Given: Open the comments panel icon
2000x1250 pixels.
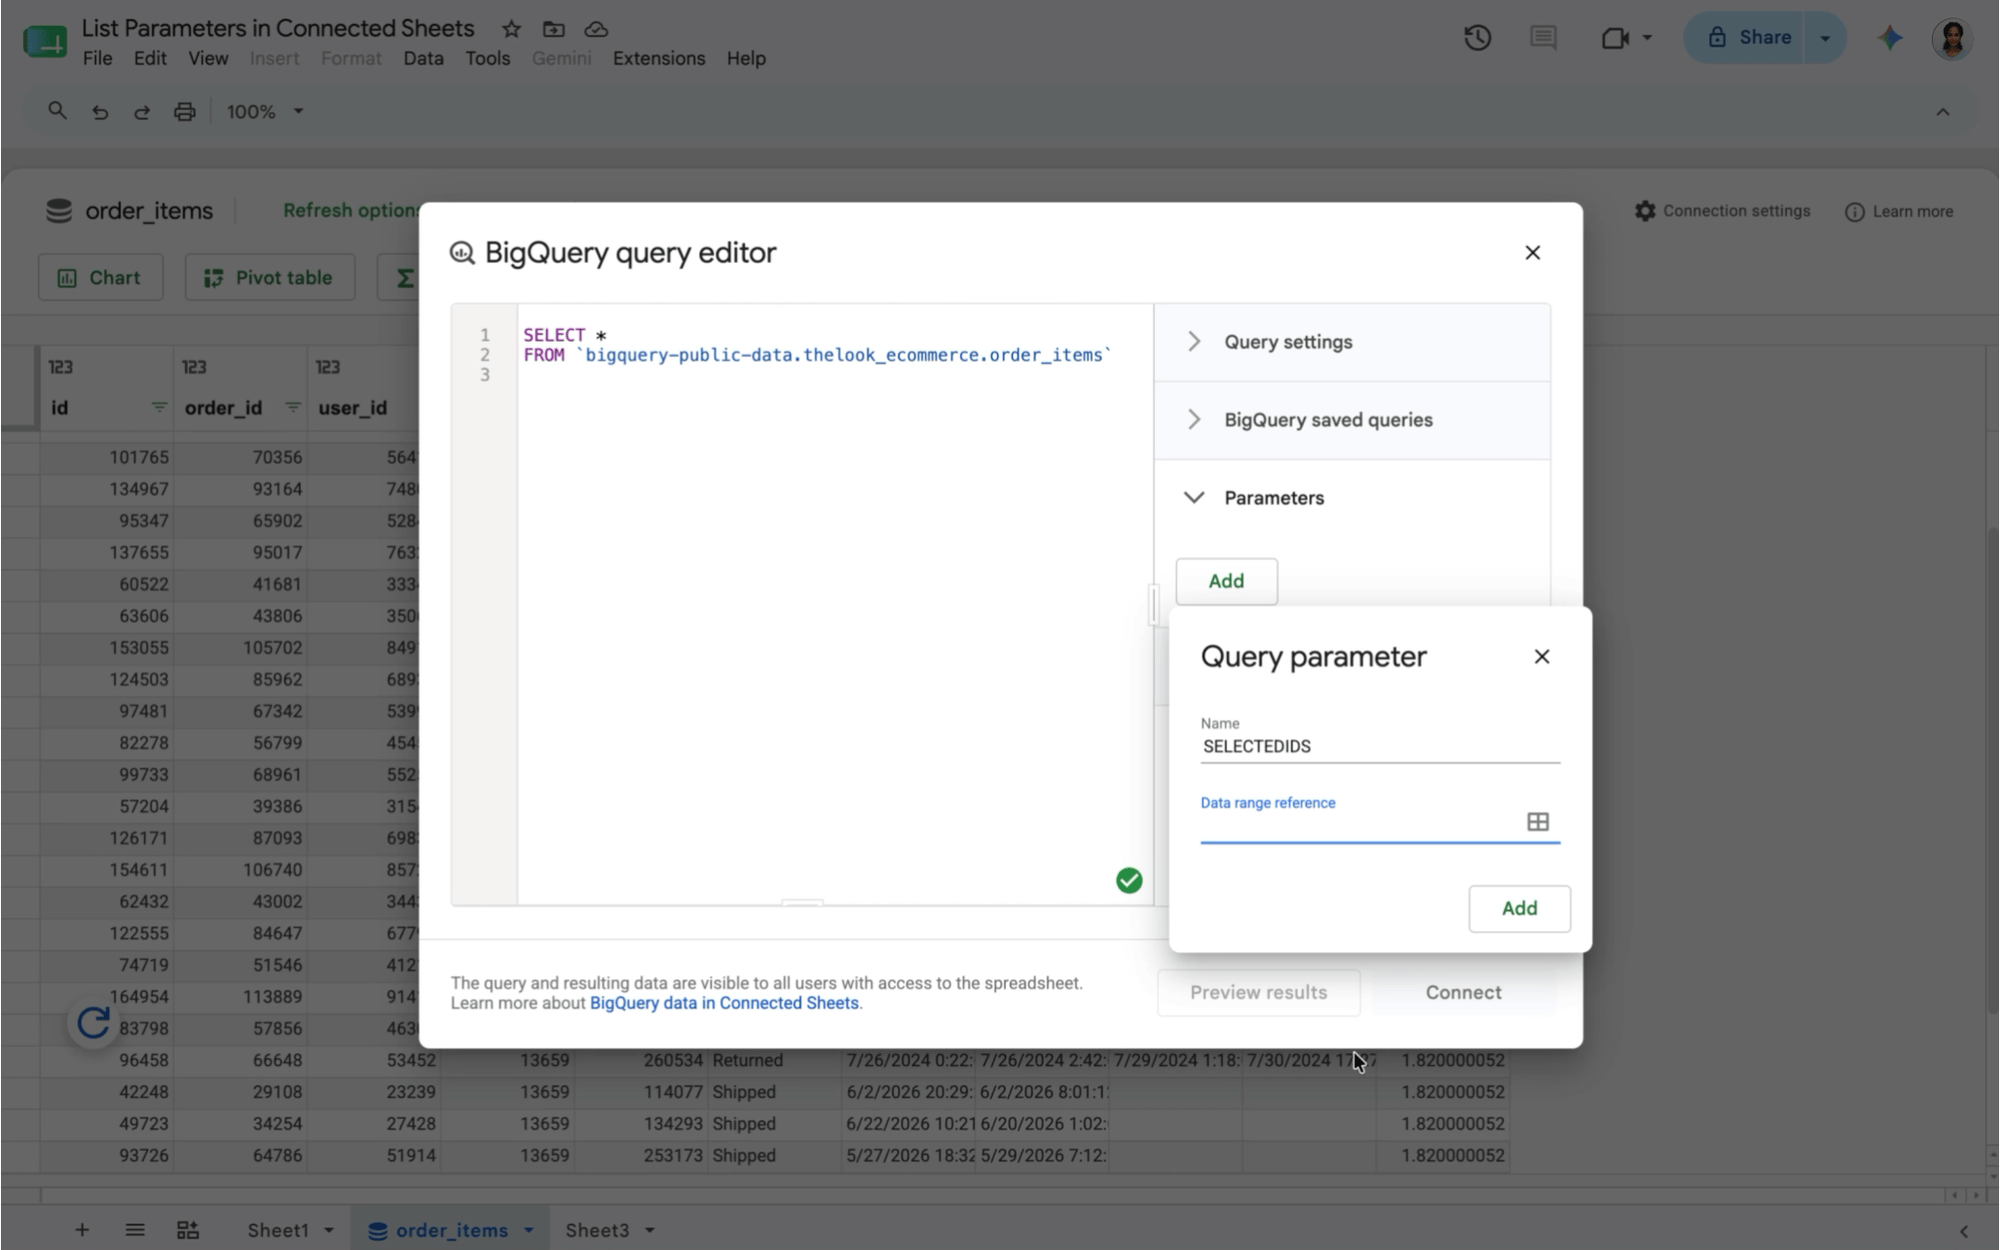Looking at the screenshot, I should 1543,38.
